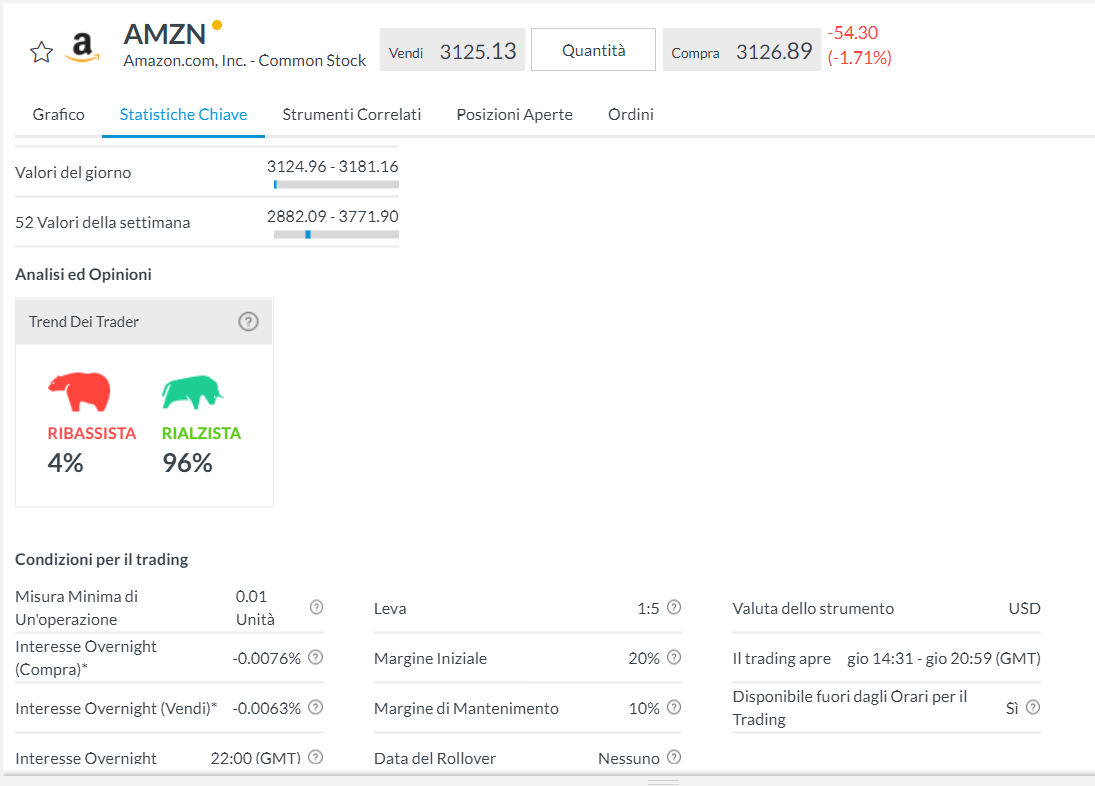Screen dimensions: 1095x786
Task: Click the 20% Margine Iniziale value
Action: coord(644,658)
